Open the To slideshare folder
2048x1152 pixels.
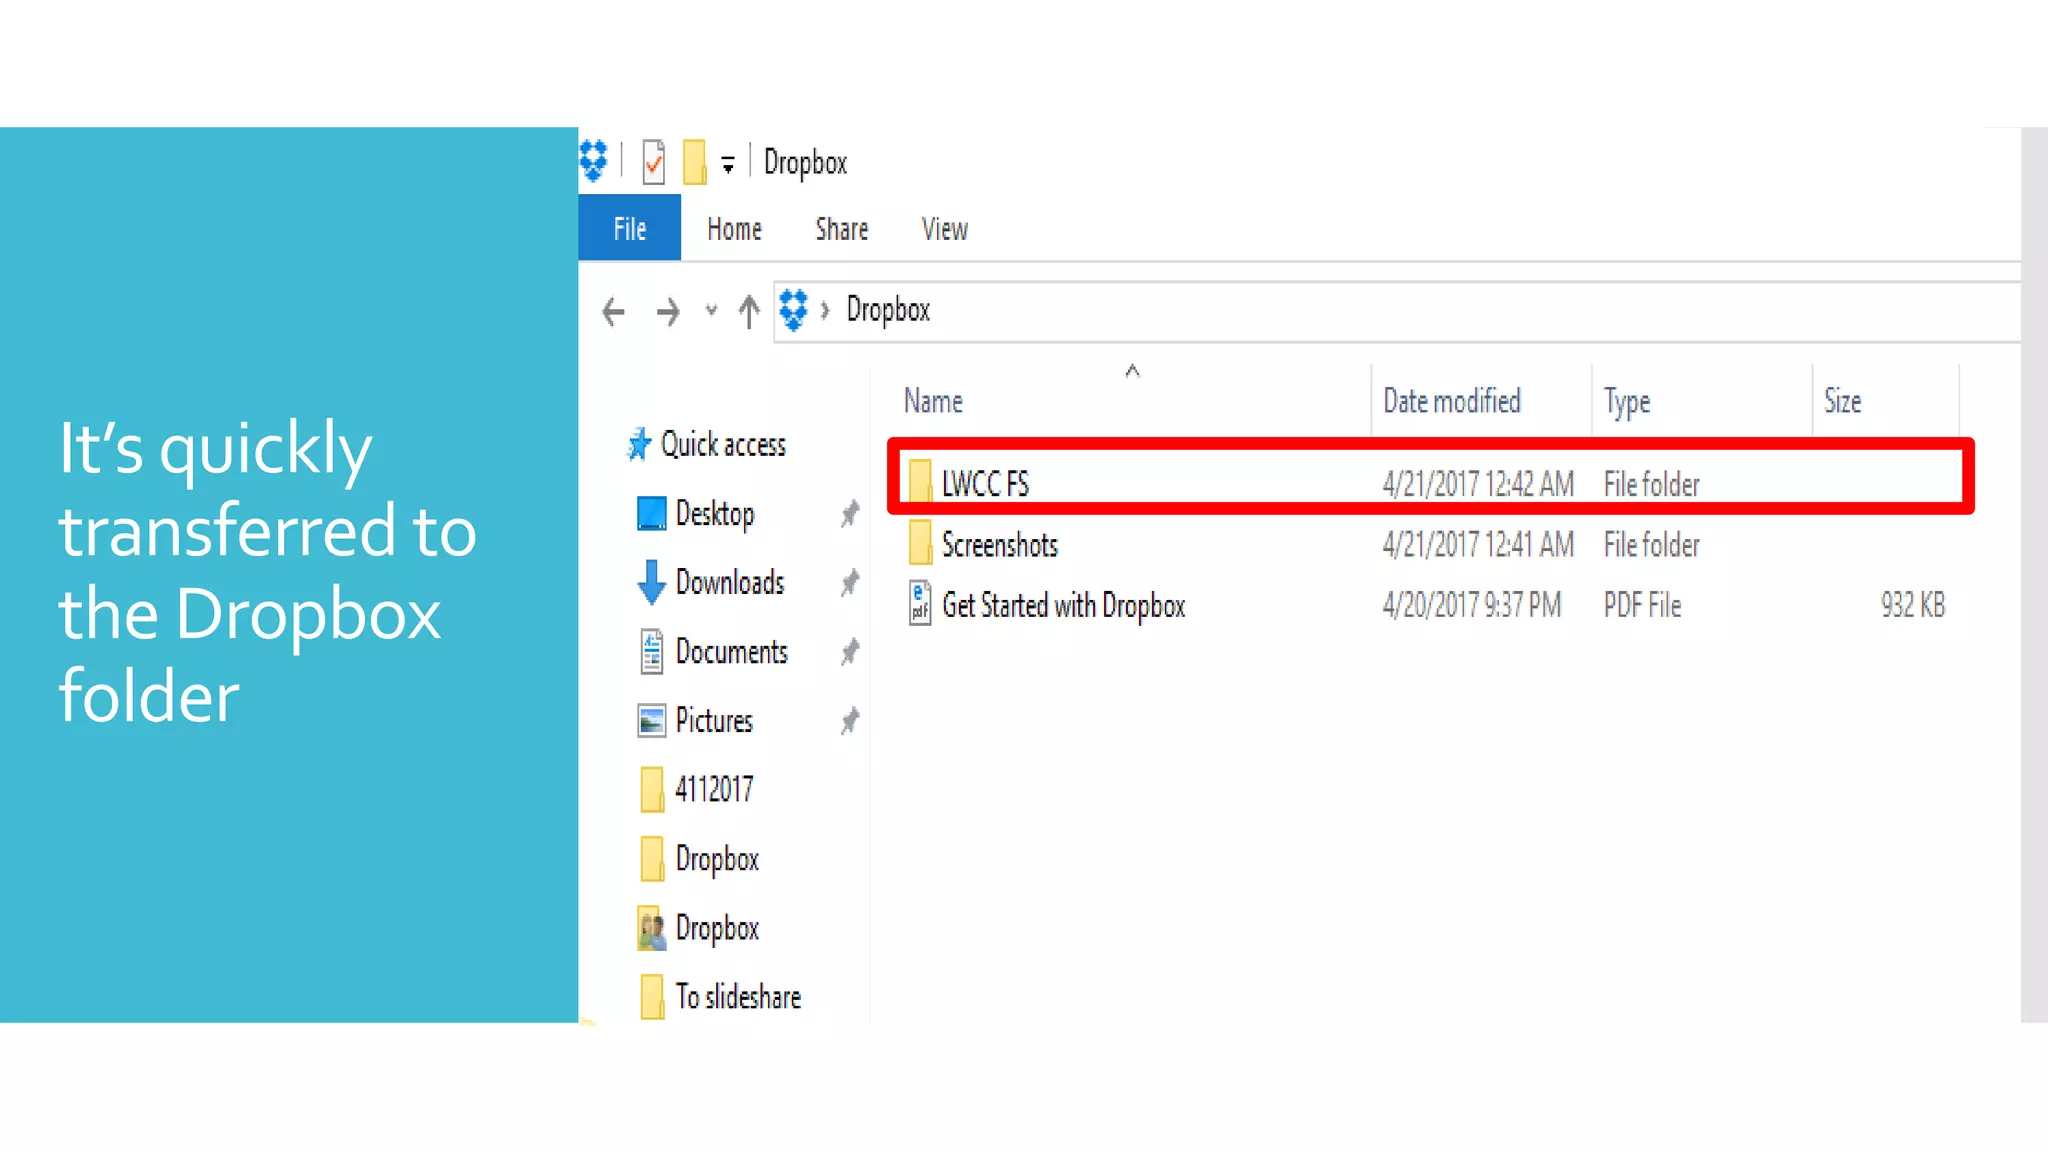[x=737, y=997]
